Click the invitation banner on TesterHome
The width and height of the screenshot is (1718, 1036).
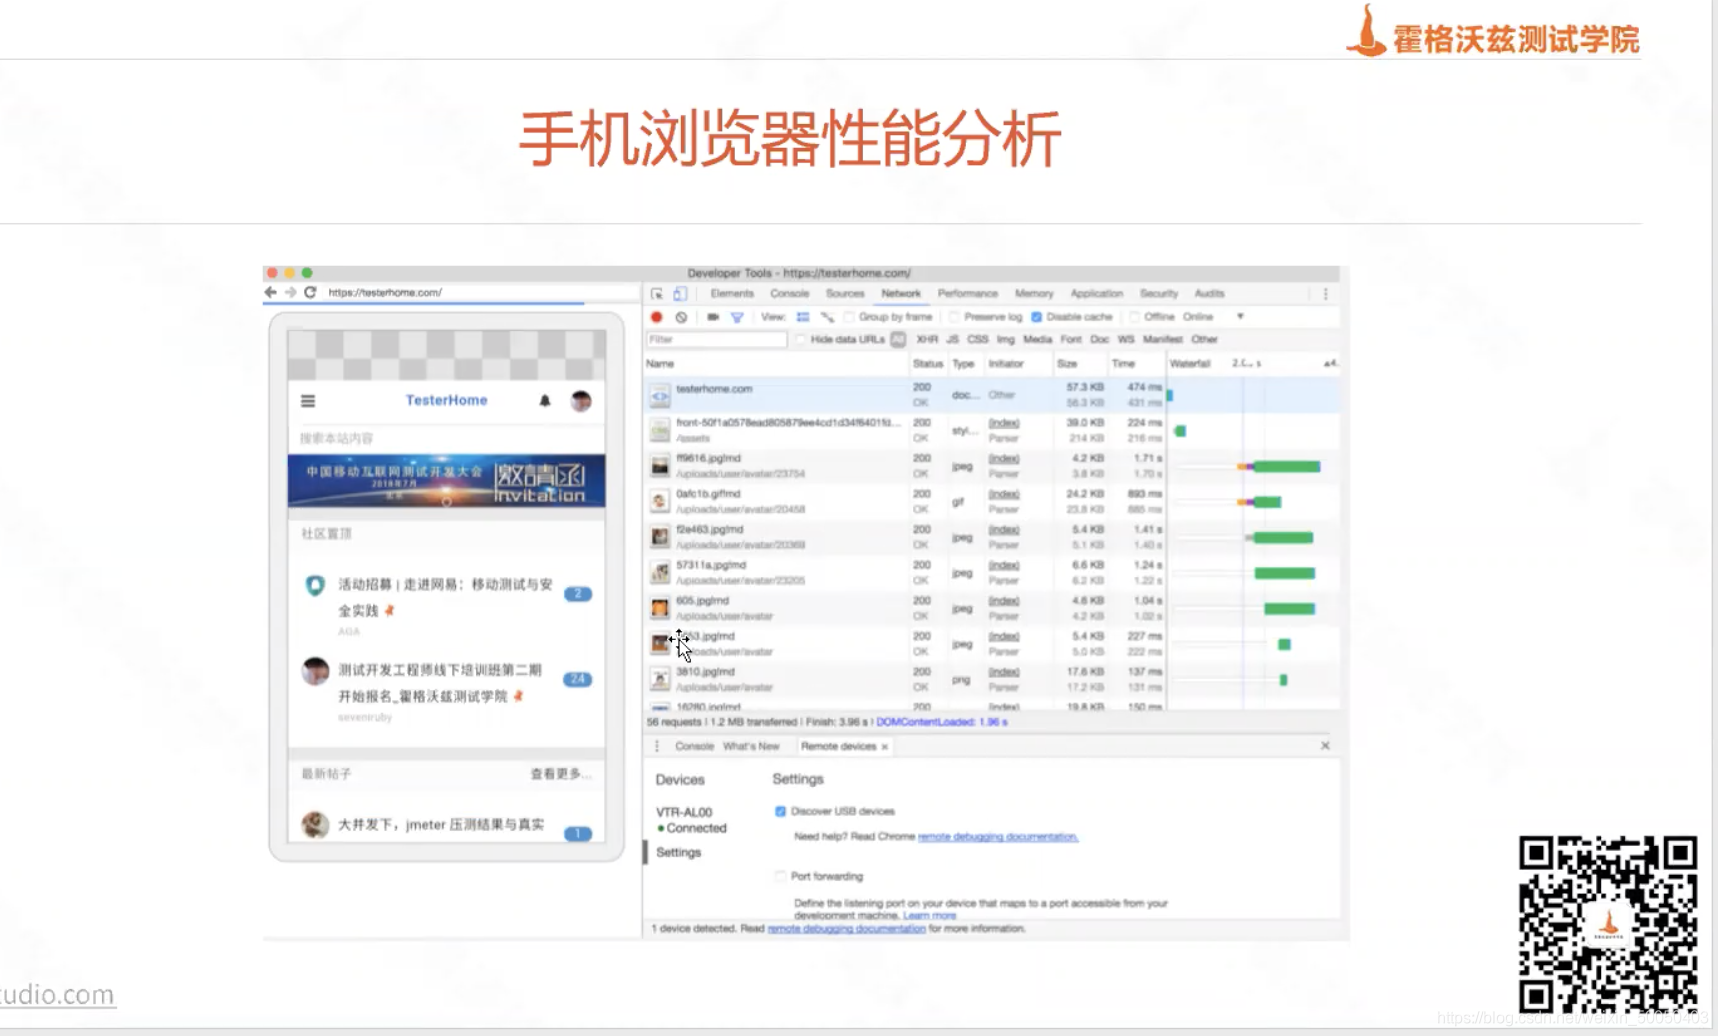[x=447, y=482]
